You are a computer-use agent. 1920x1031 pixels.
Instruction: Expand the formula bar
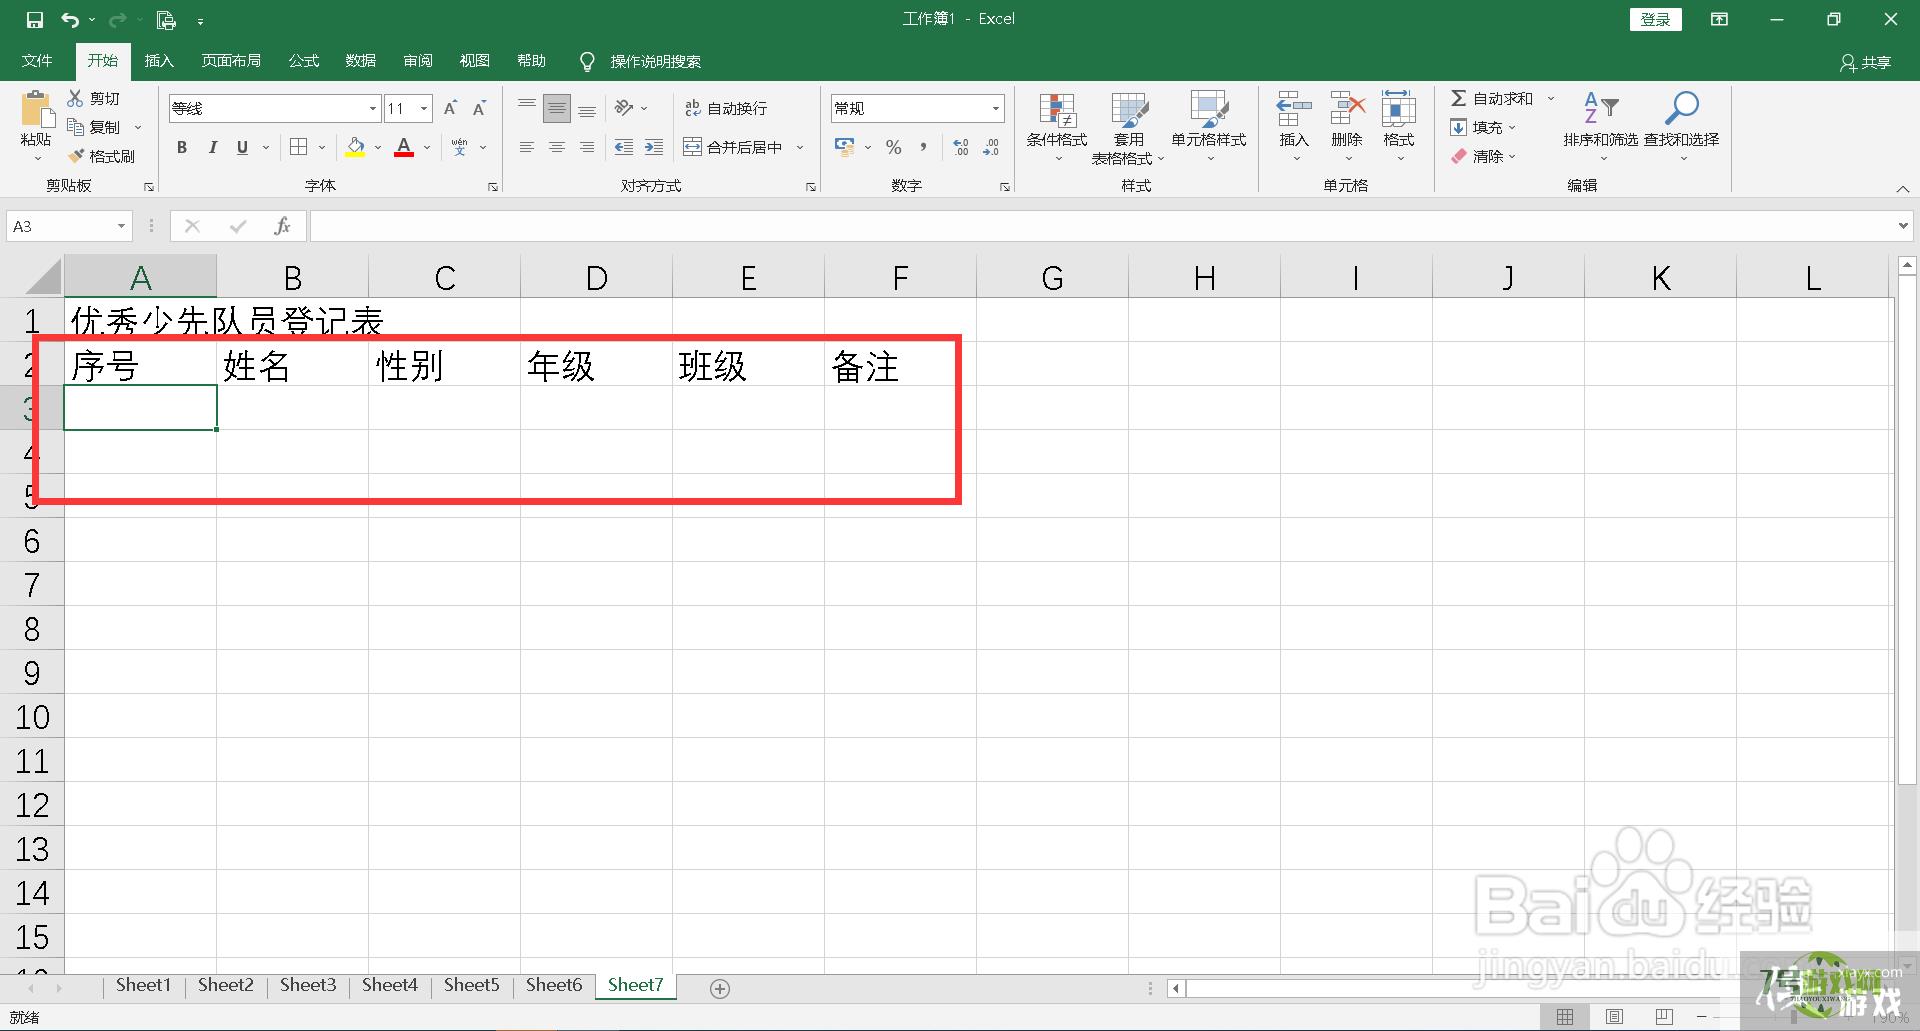1903,226
